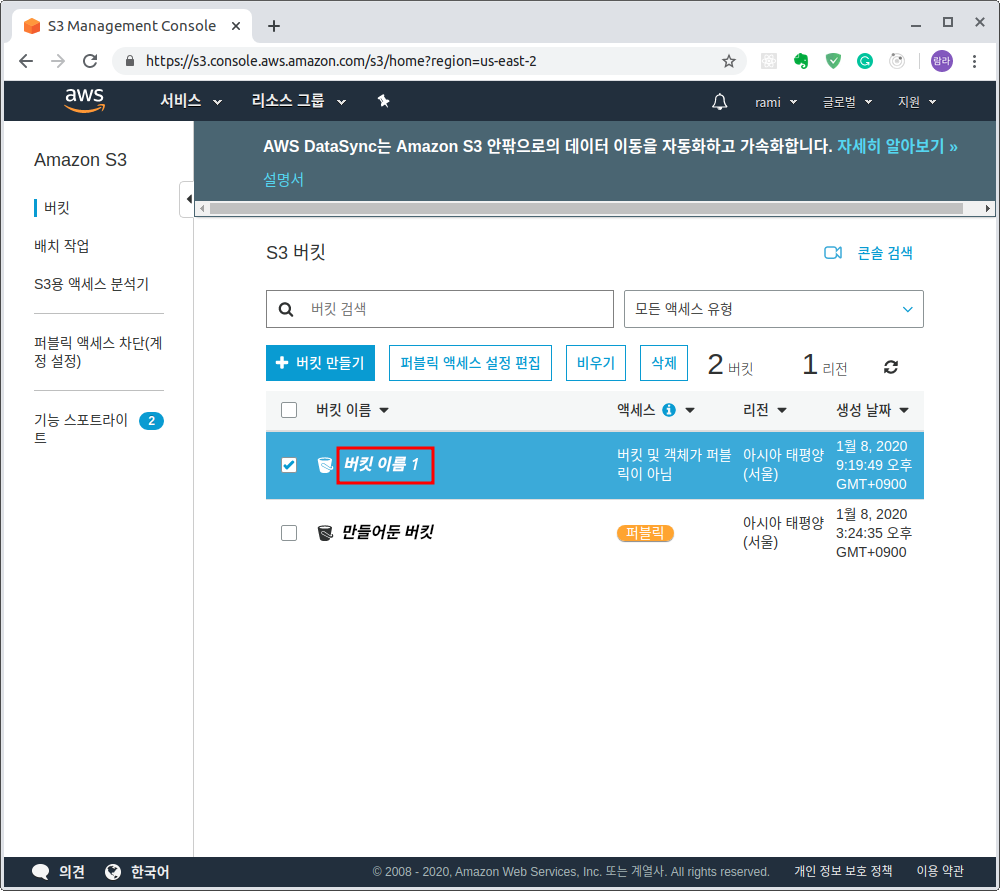Open the 지원 support dropdown
Image resolution: width=1000 pixels, height=891 pixels.
coord(916,102)
